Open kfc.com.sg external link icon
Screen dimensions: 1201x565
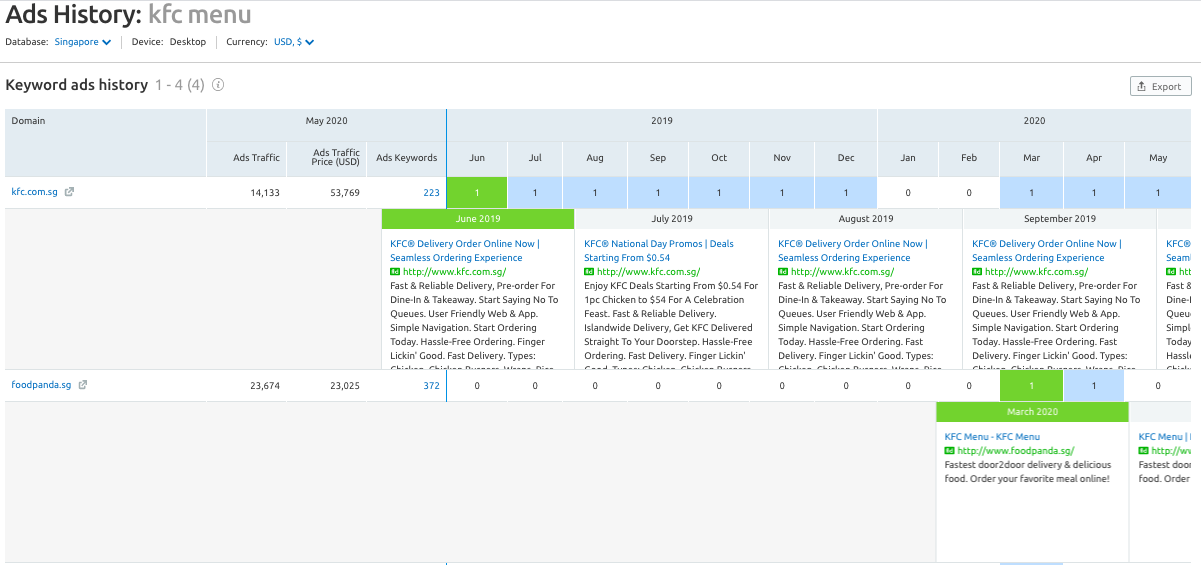point(69,192)
